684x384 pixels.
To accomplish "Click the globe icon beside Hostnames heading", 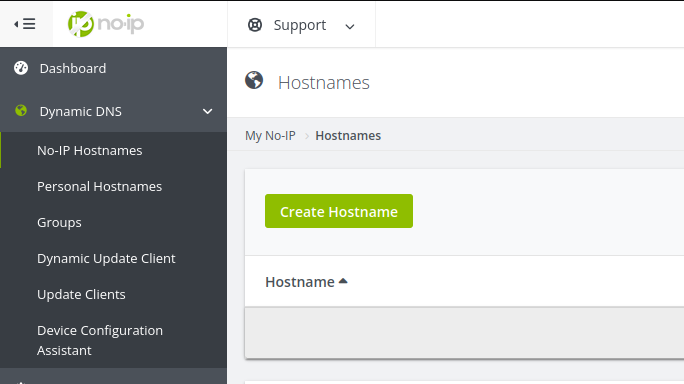I will tap(254, 80).
